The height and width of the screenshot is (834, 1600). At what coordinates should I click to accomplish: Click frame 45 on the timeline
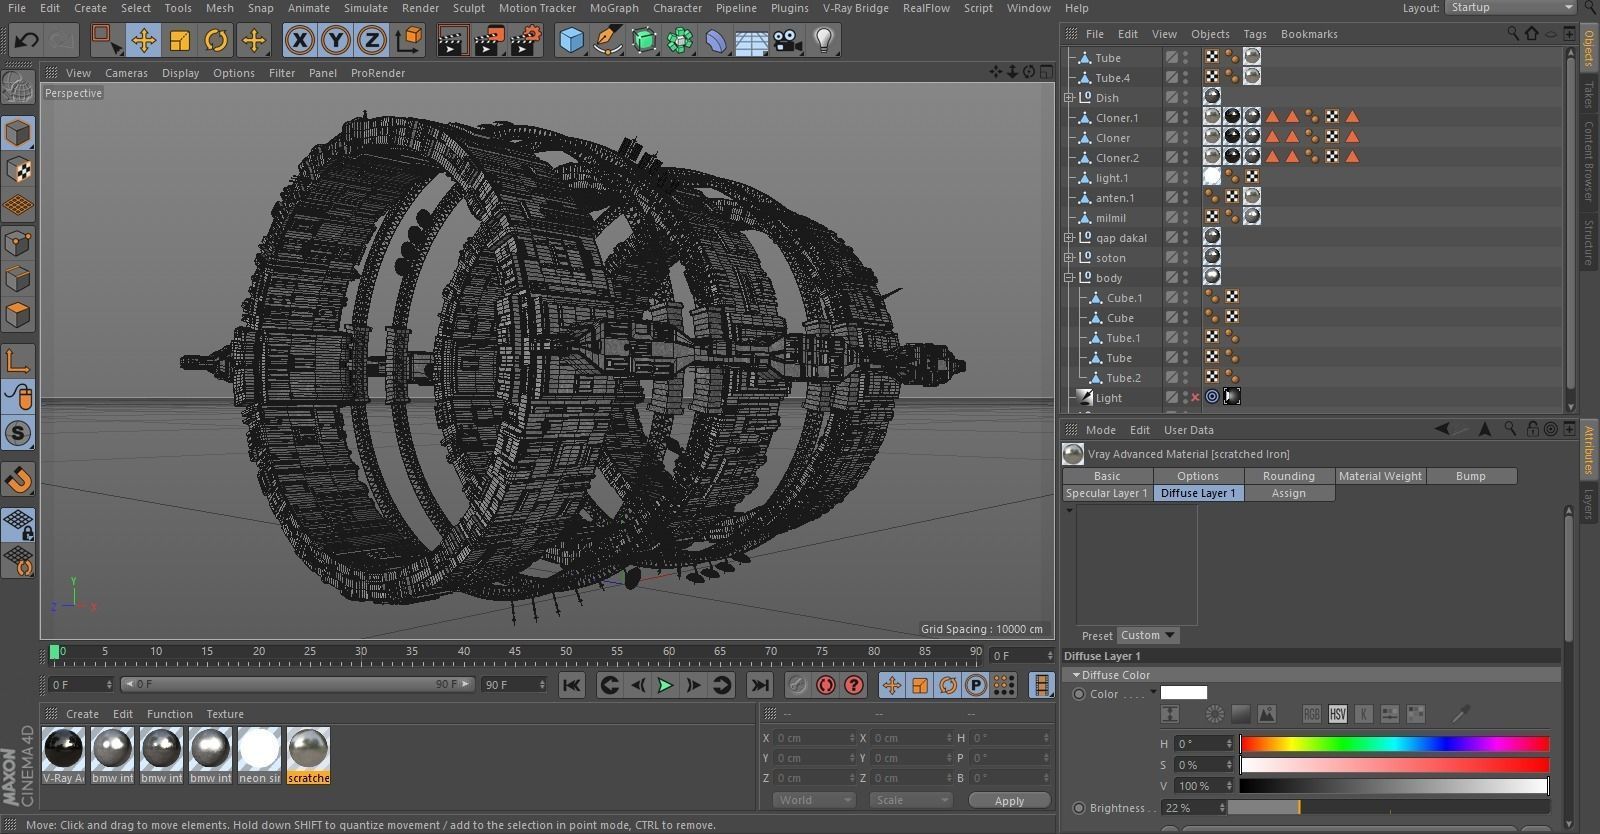(514, 654)
